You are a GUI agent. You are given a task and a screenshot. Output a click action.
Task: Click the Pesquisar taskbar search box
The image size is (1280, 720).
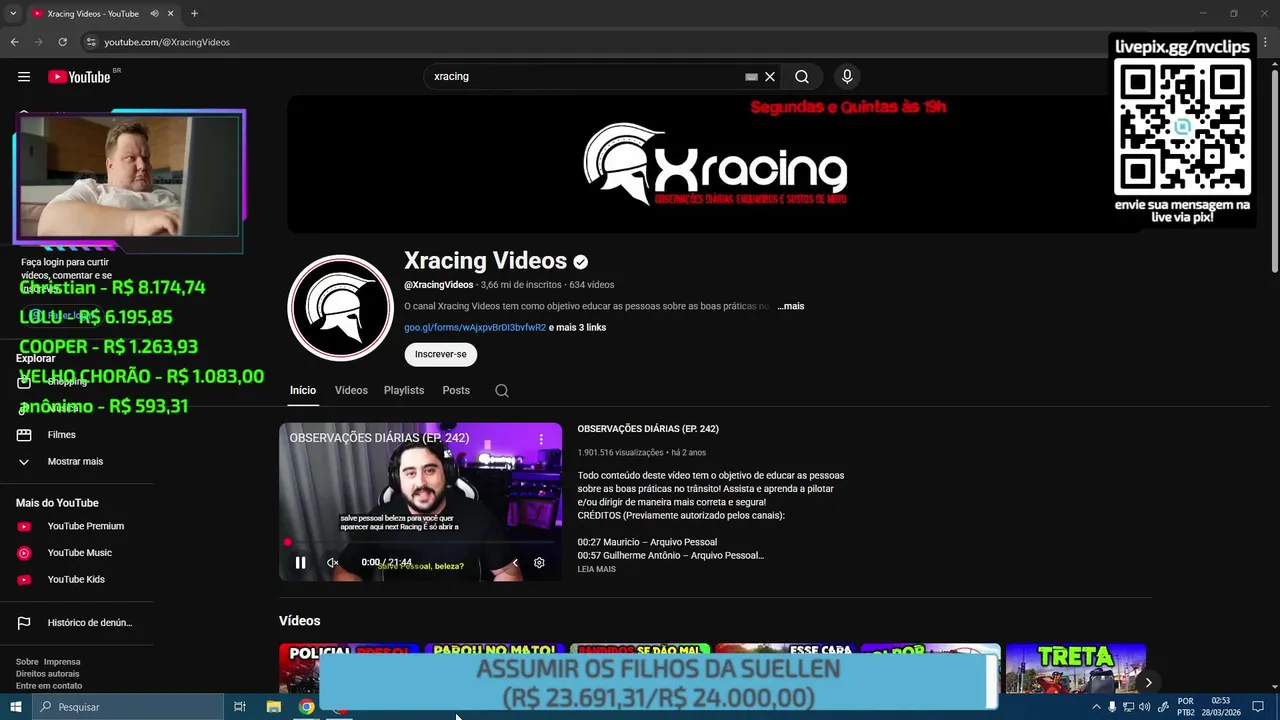[x=128, y=707]
